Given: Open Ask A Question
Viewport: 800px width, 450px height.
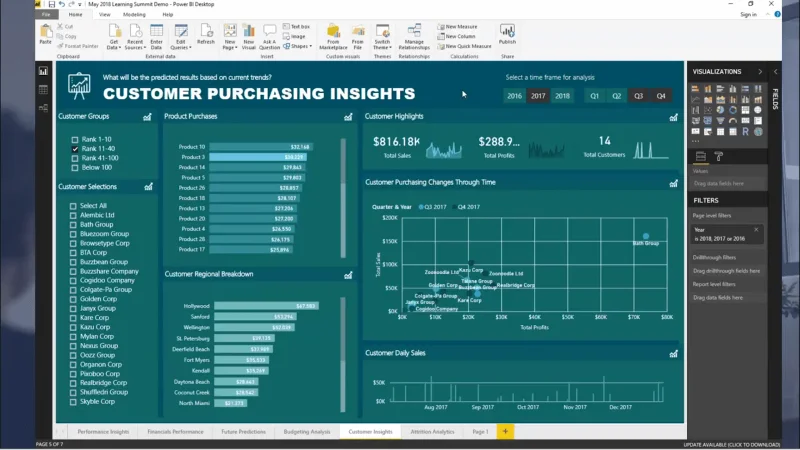Looking at the screenshot, I should [269, 37].
